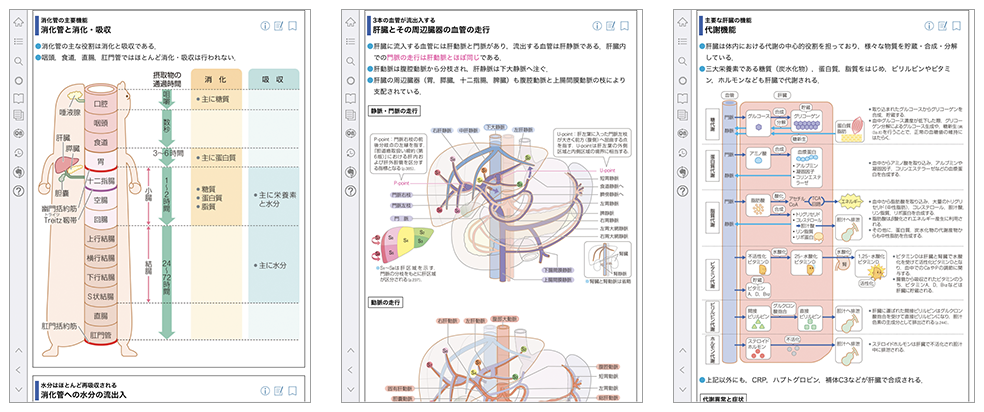The width and height of the screenshot is (984, 412).
Task: Click the up chevron in the 代謝機能 panel
Action: click(683, 351)
